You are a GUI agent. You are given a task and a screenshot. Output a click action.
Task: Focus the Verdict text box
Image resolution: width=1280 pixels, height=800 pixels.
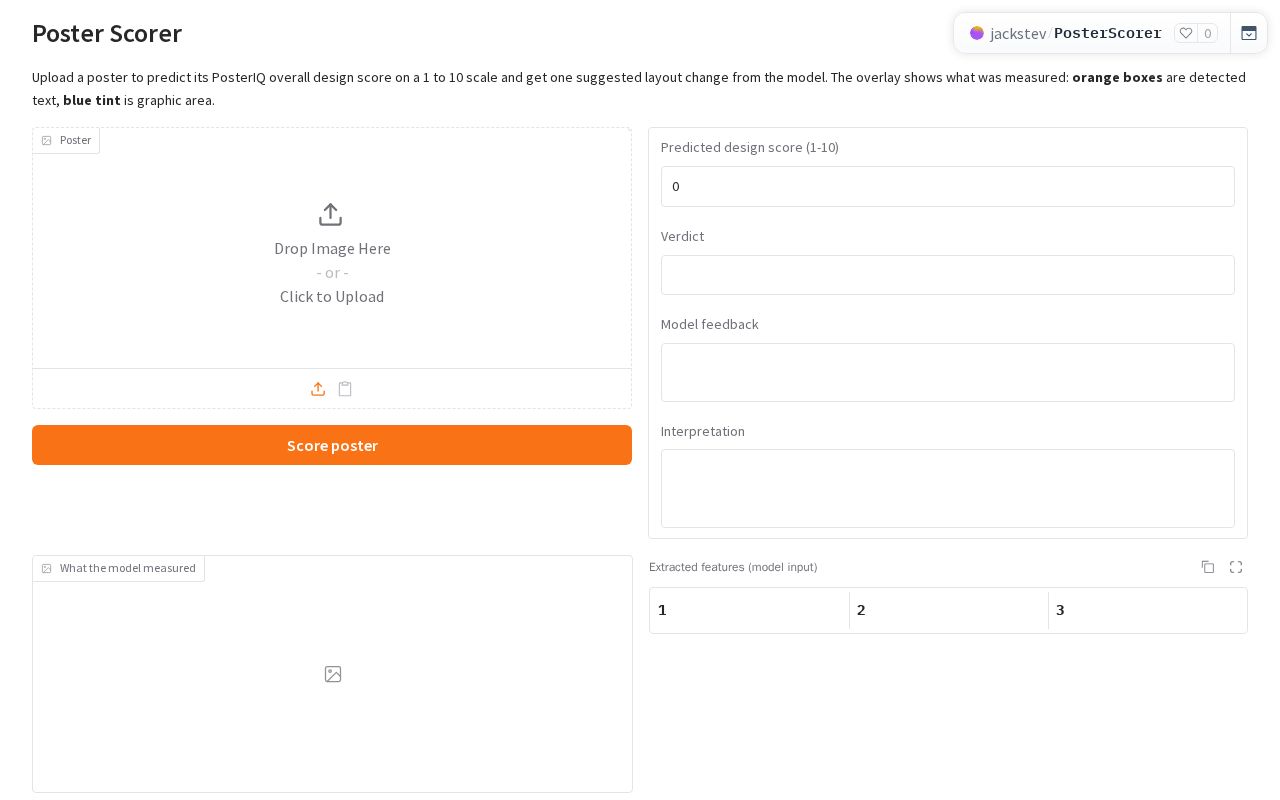tap(948, 275)
